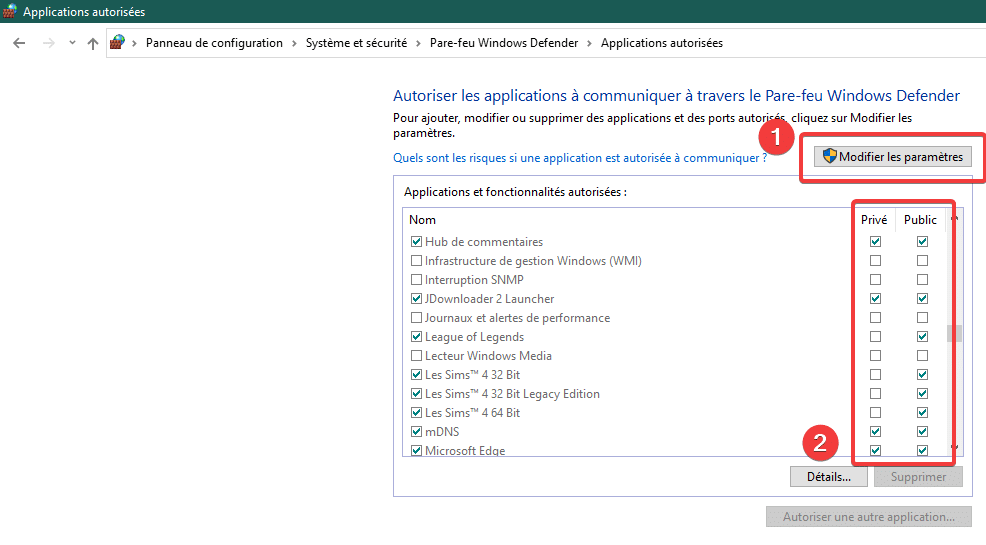Open Système et sécurité breadcrumb
986x545 pixels.
pos(357,43)
